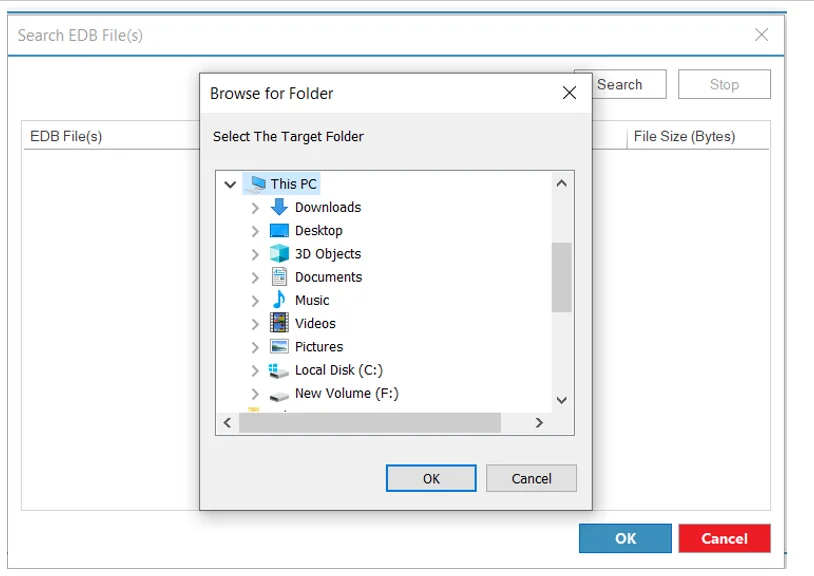Select the Desktop folder label

(318, 230)
